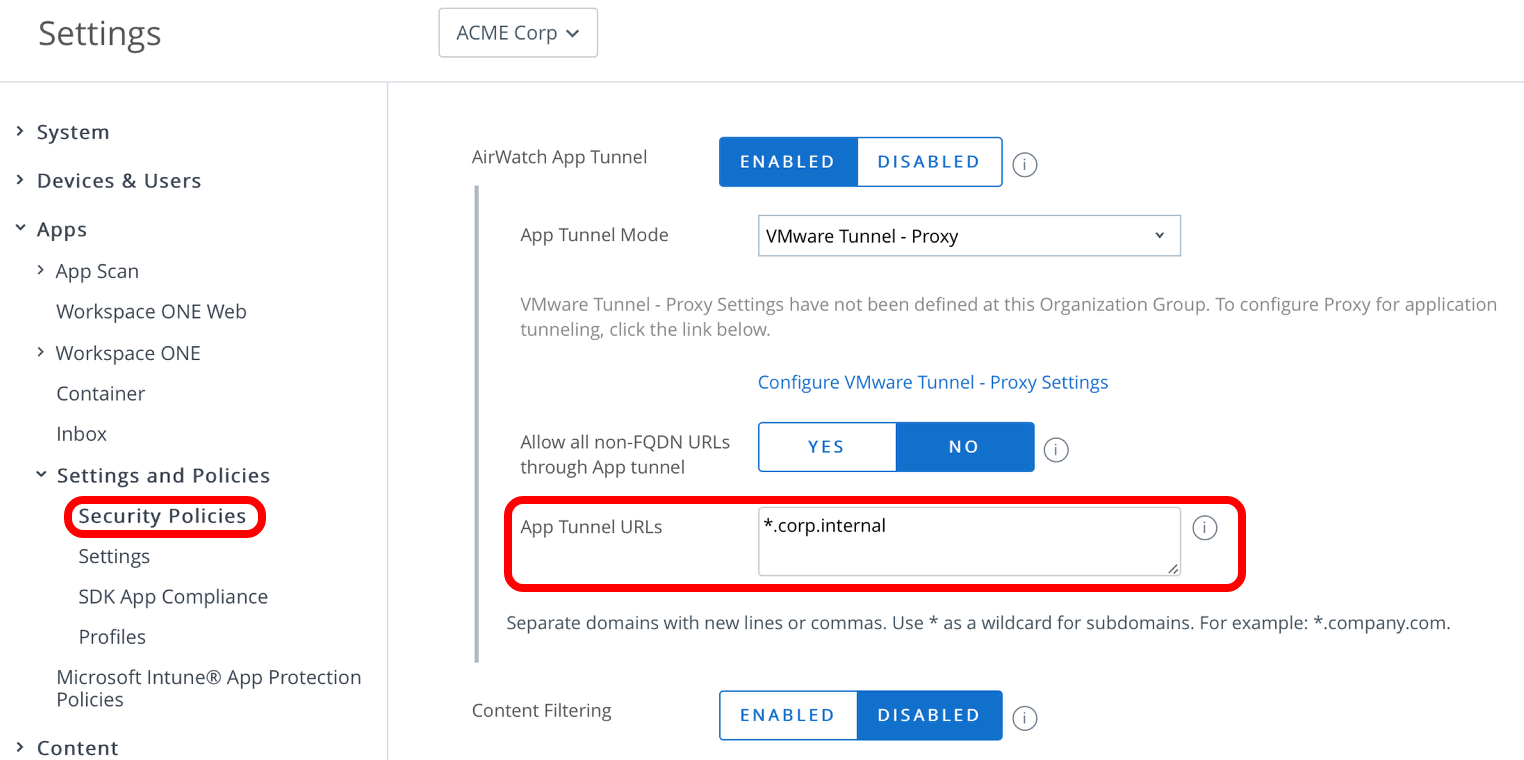
Task: Open the Content Filtering info tooltip
Action: (1024, 717)
